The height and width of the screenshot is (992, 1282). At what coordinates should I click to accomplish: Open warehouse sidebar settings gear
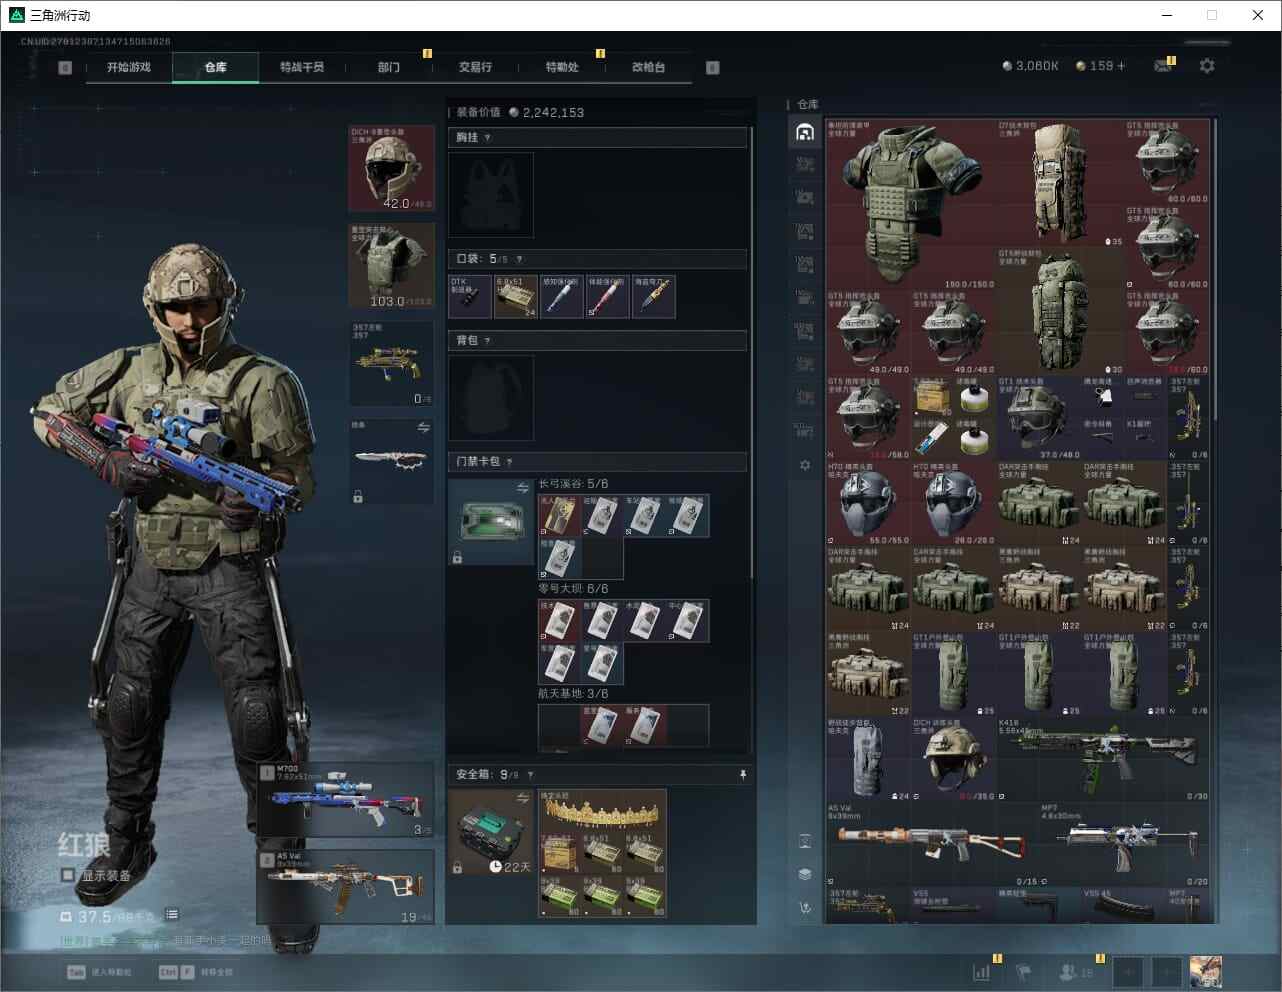click(805, 465)
